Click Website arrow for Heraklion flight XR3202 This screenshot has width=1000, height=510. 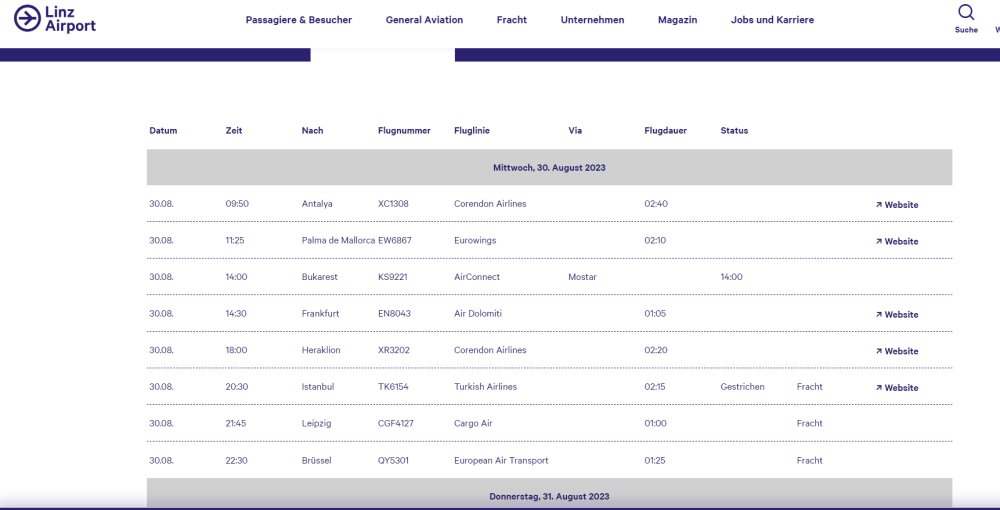(879, 351)
